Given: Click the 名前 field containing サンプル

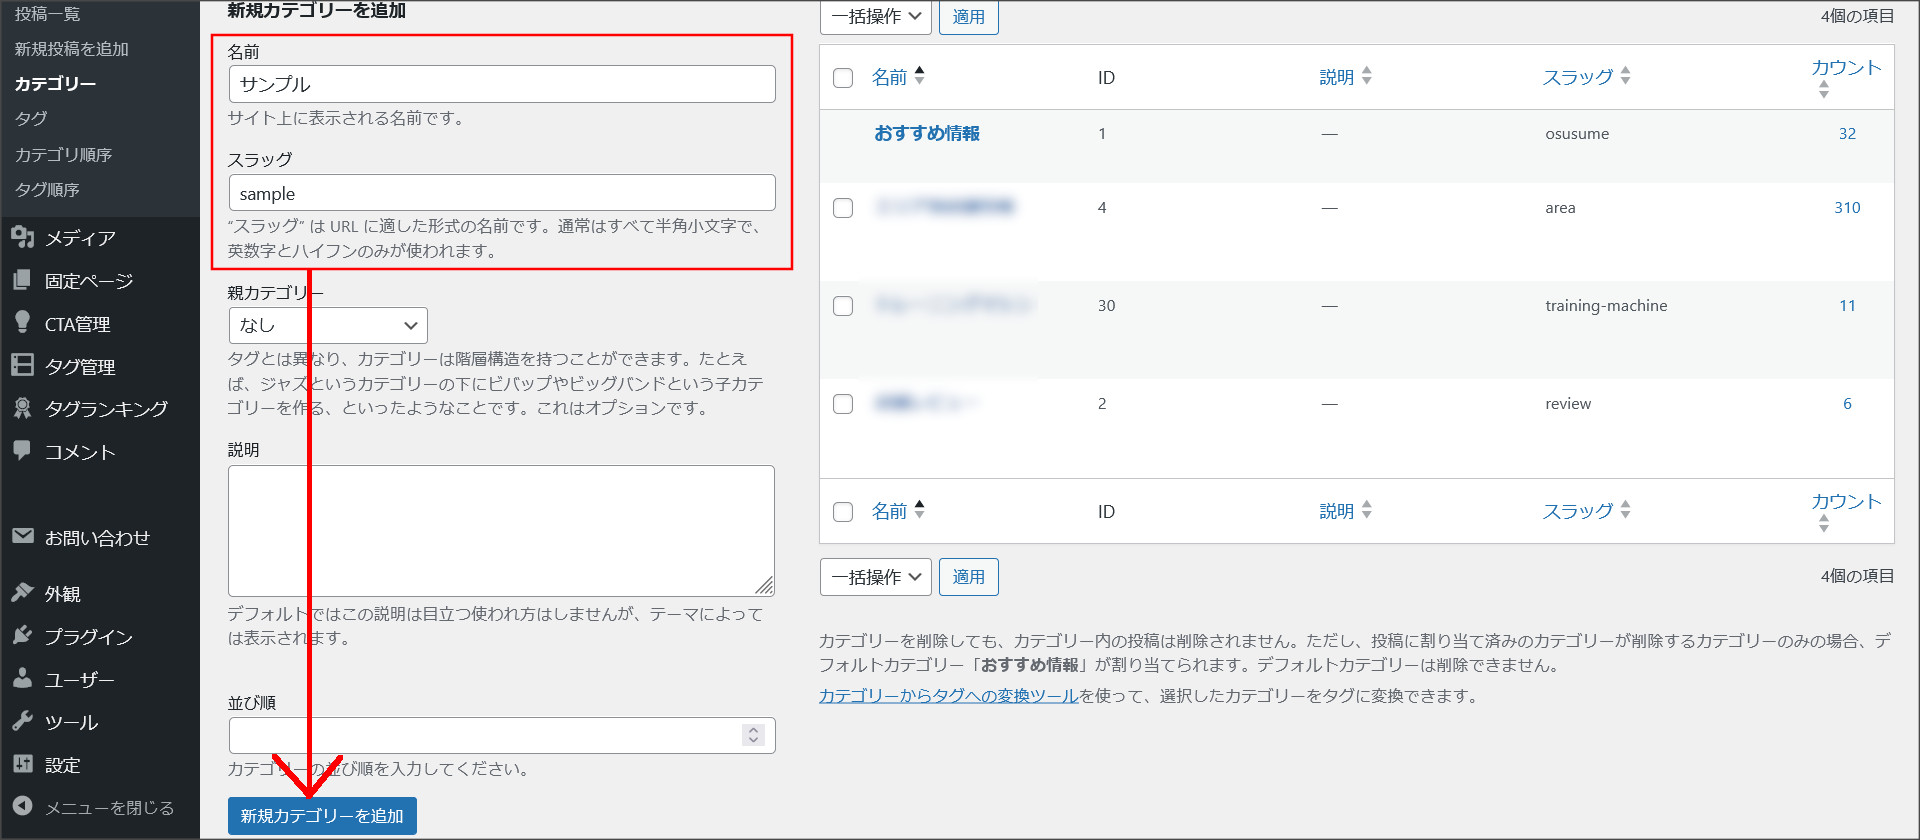Looking at the screenshot, I should click(x=502, y=84).
